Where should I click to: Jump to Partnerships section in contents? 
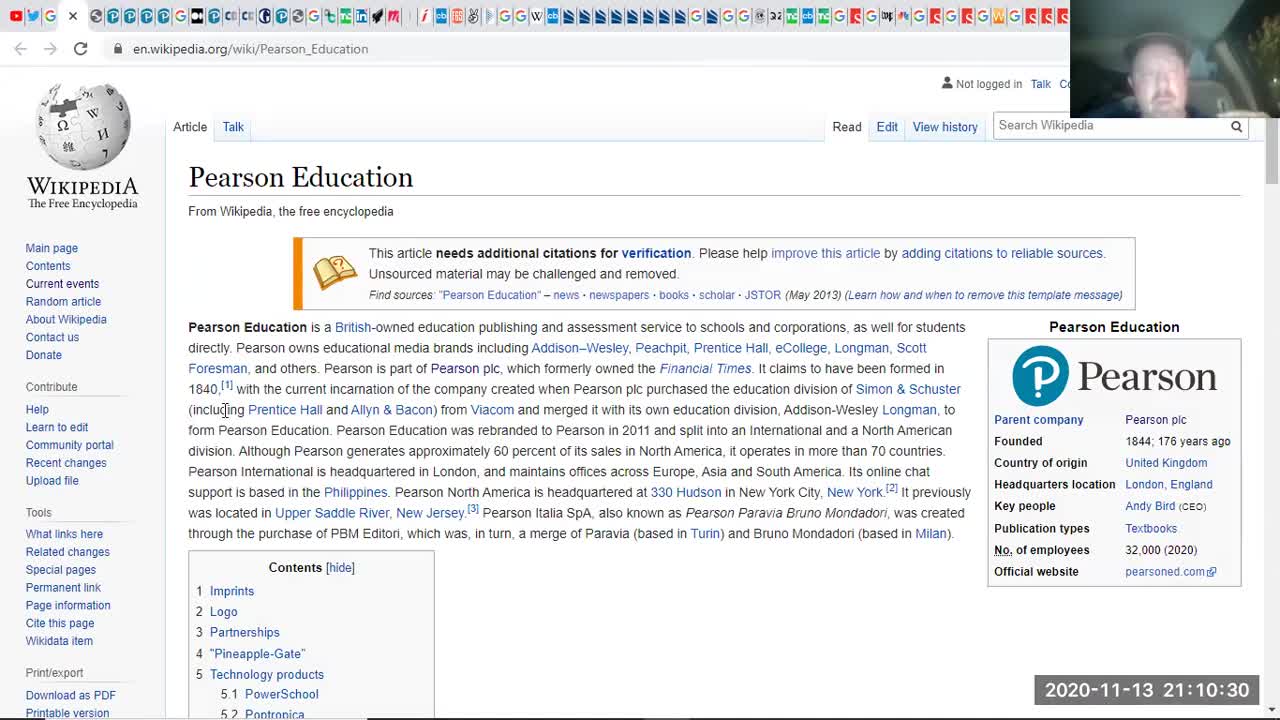click(x=245, y=633)
